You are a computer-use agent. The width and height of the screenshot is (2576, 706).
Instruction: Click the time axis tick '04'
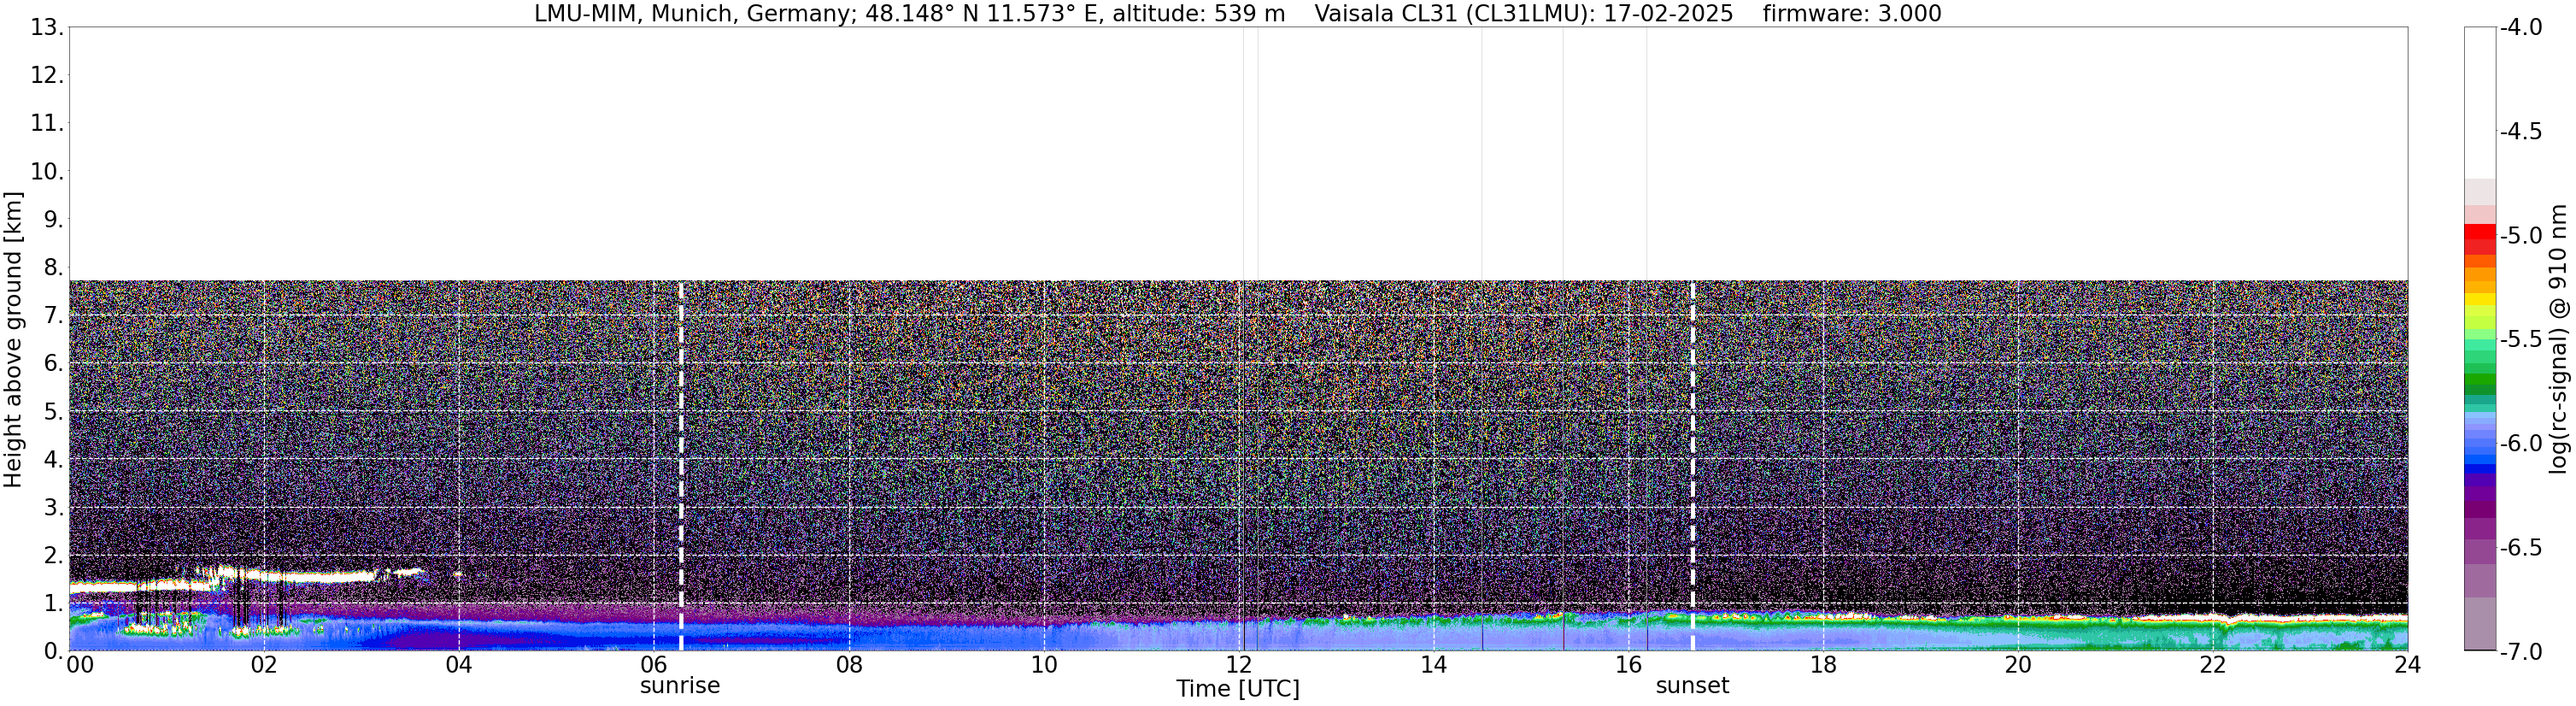coord(458,666)
